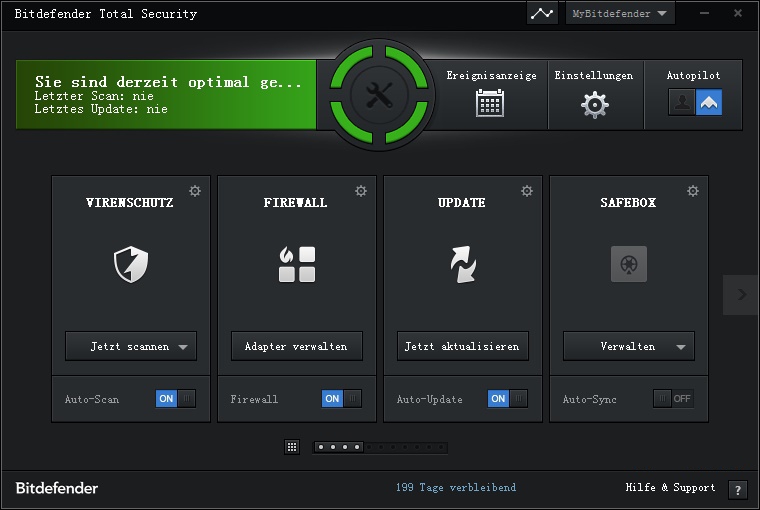Minimize the Bitdefender window
This screenshot has height=510, width=760.
tap(704, 13)
